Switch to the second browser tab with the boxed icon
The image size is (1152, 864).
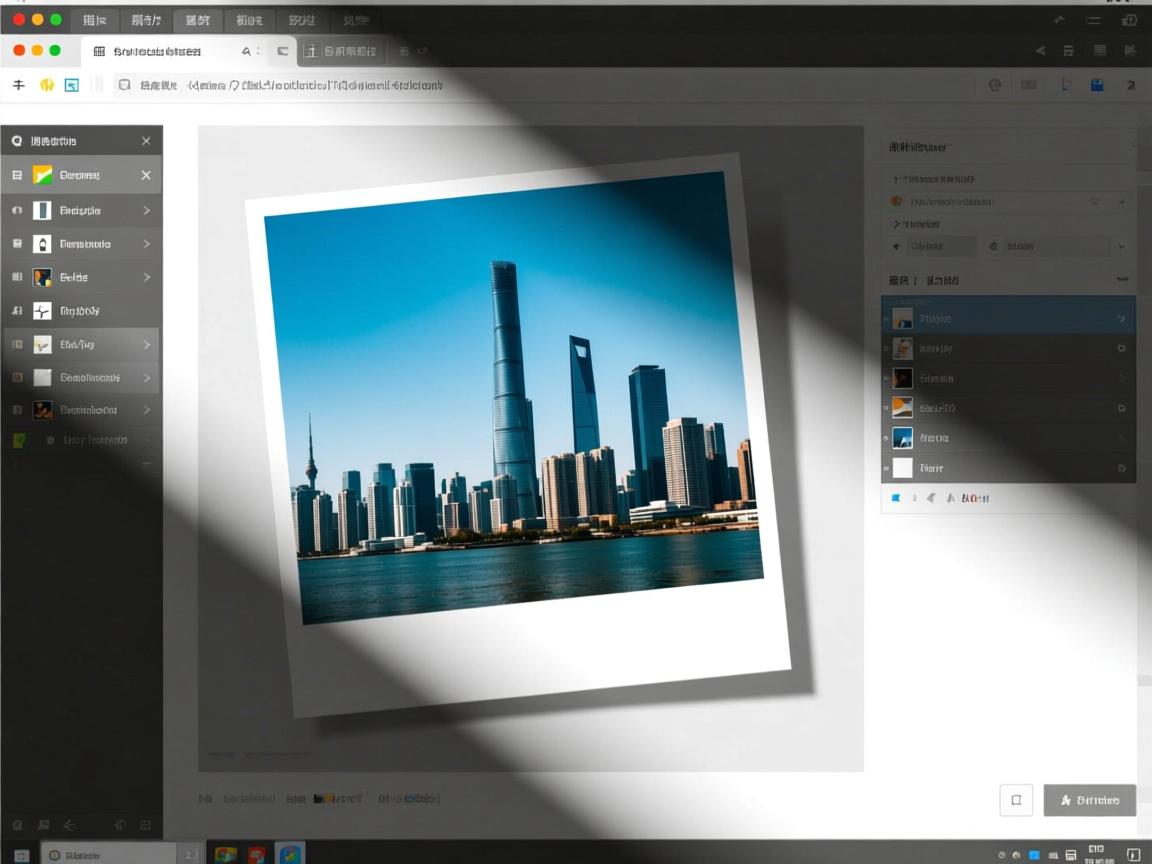click(340, 51)
